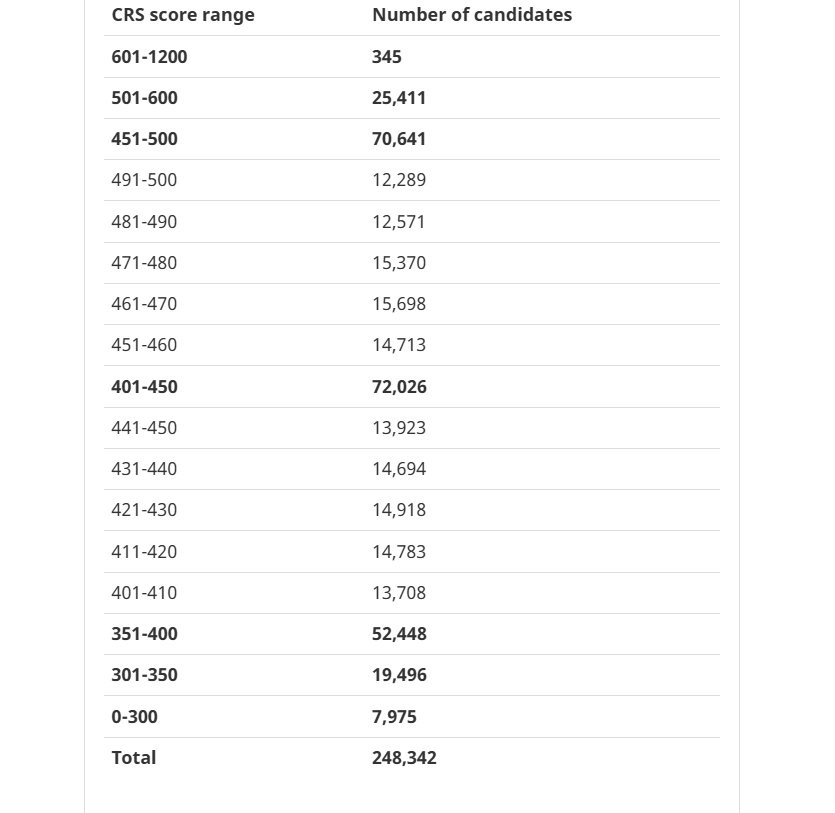The image size is (835, 813).
Task: Click the 12,289 candidates value
Action: click(399, 180)
